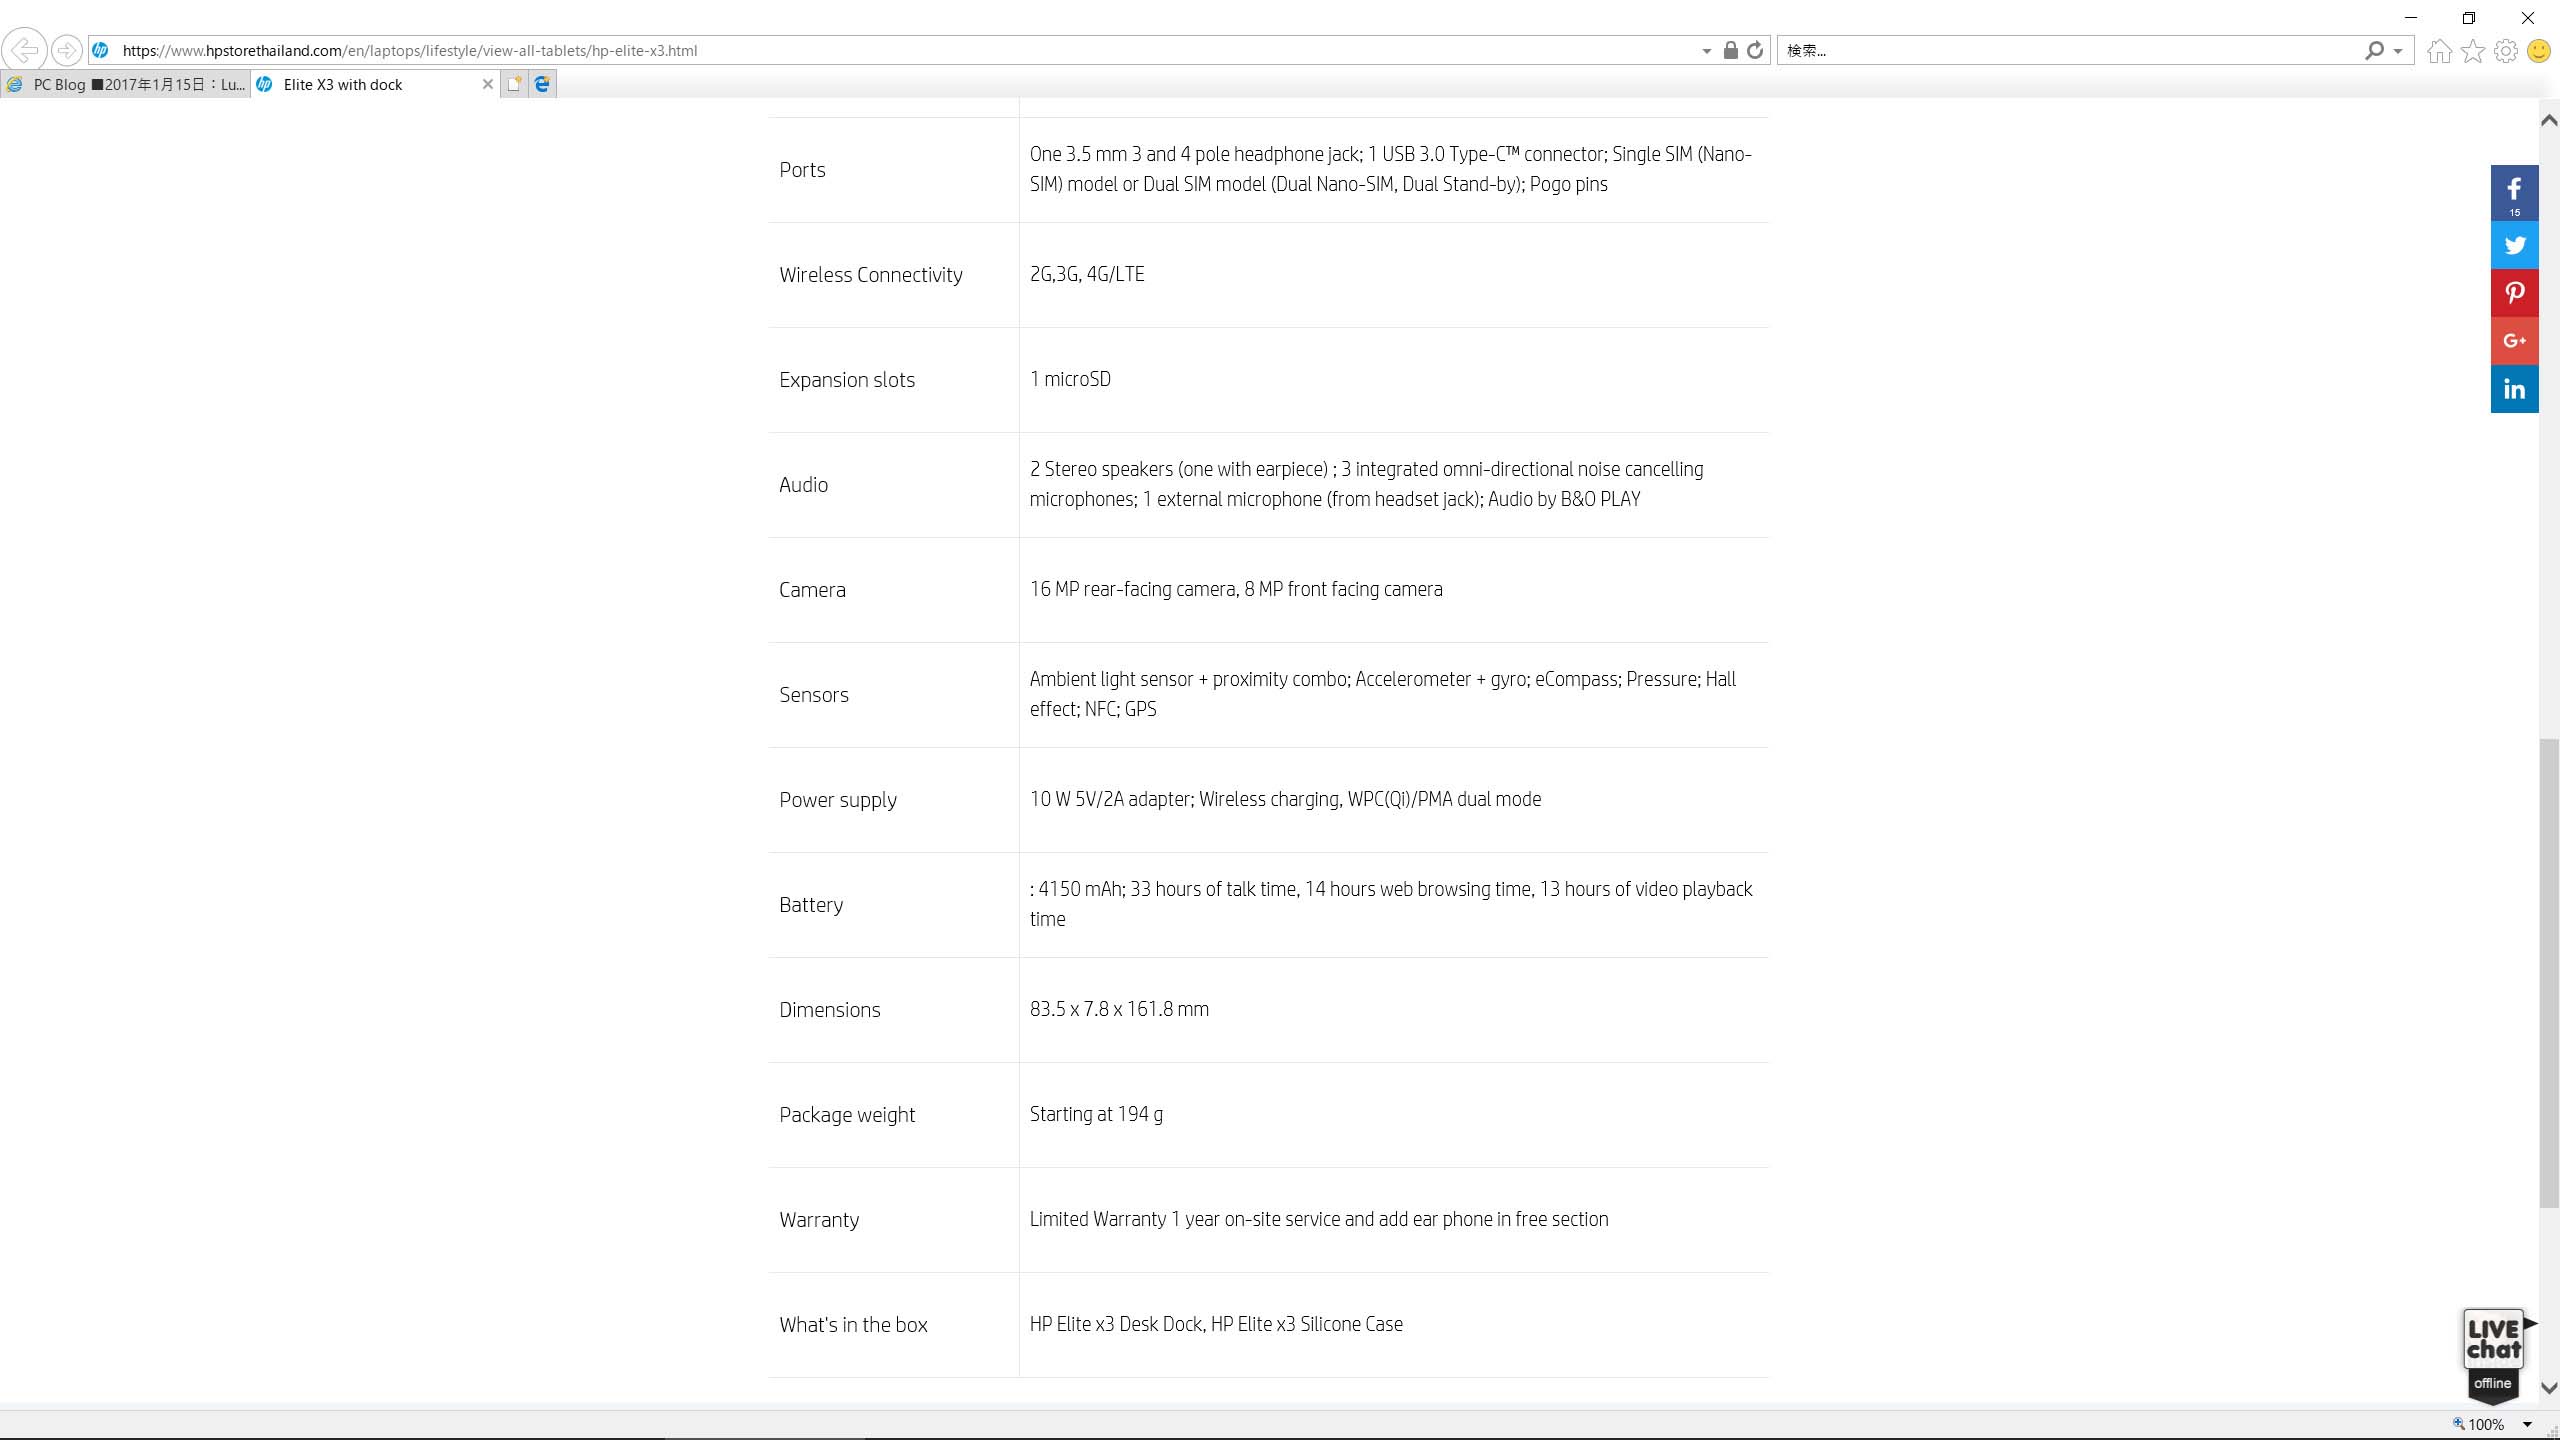Open the Live chat offline widget
Image resolution: width=2560 pixels, height=1440 pixels.
[2494, 1355]
